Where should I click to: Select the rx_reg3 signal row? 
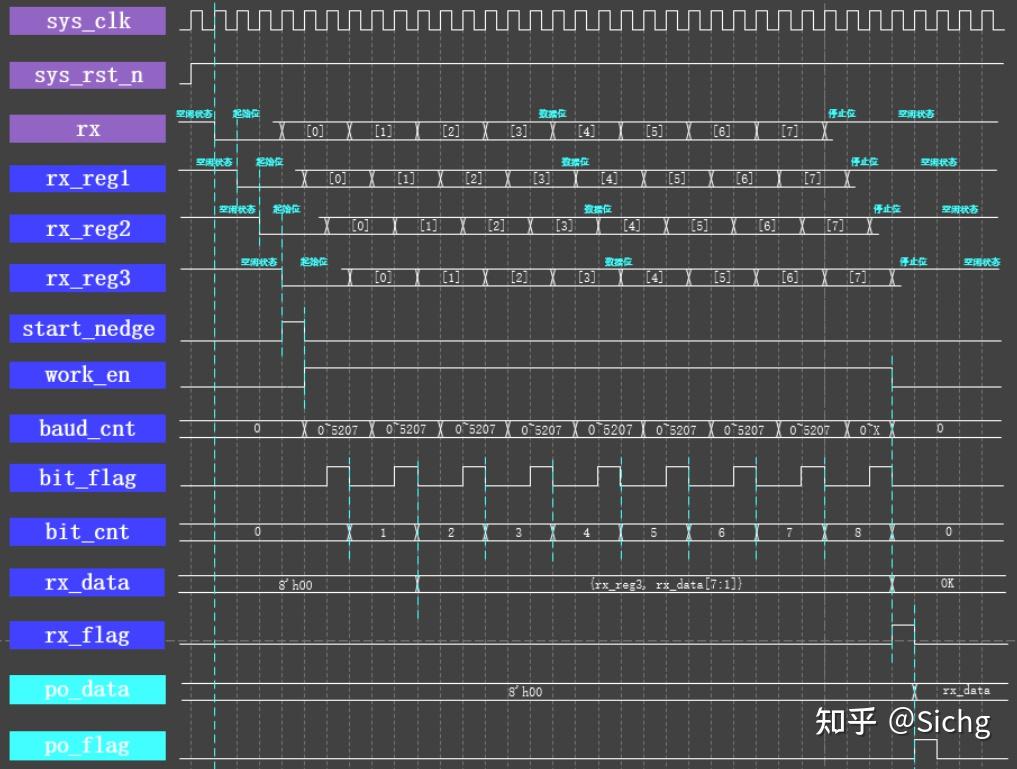86,278
